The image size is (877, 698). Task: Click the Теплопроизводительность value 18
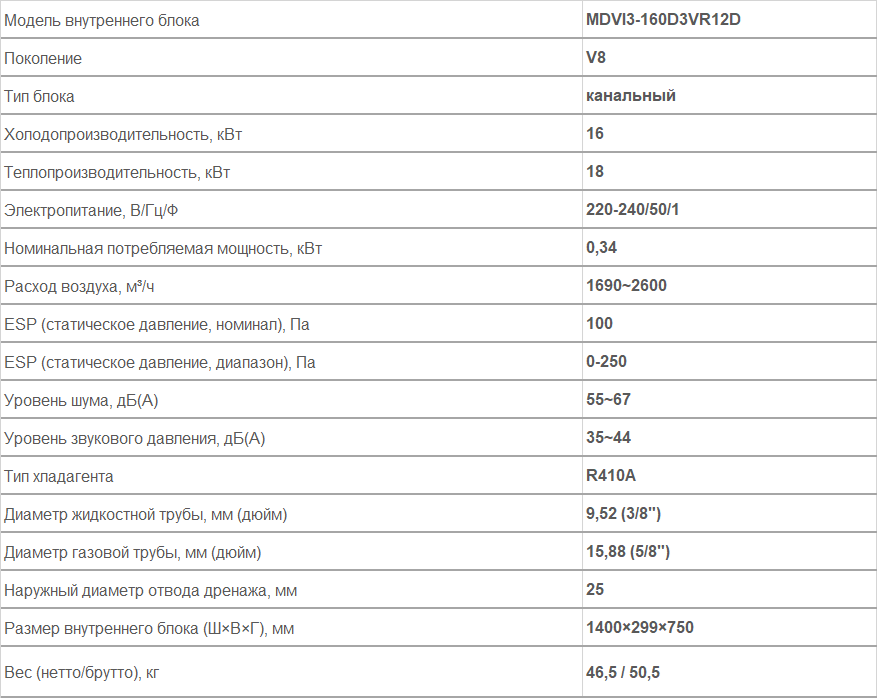tap(595, 171)
